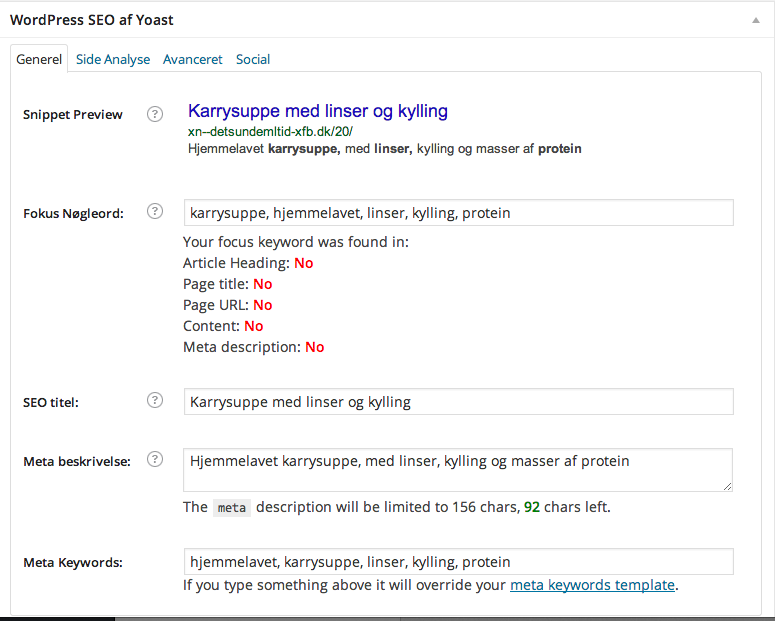Click the SEO titel help icon
The width and height of the screenshot is (775, 621).
coord(155,400)
